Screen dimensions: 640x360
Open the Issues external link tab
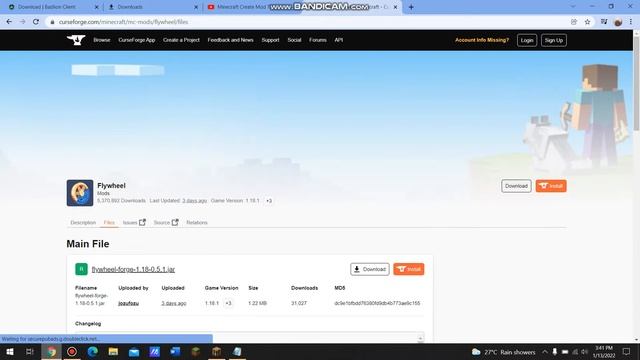pos(134,222)
